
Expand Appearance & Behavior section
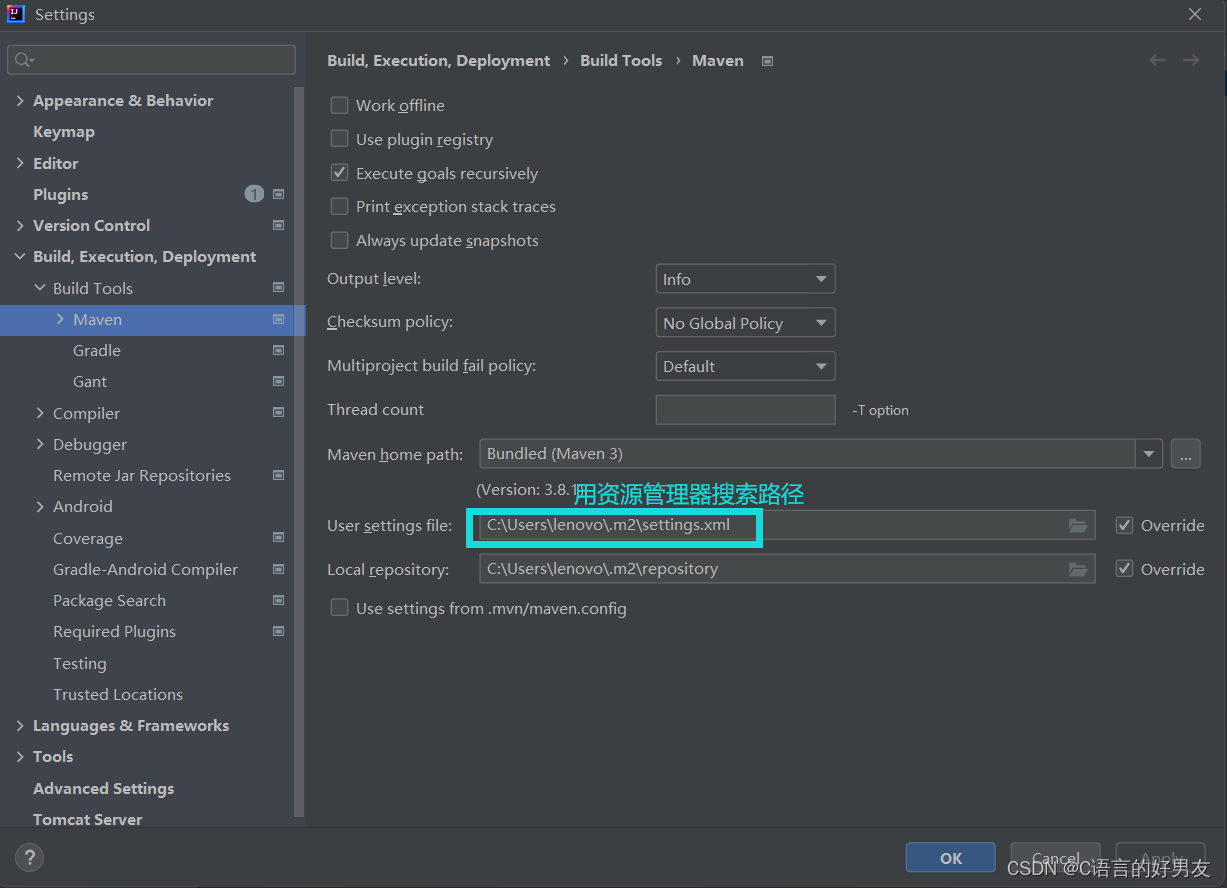20,100
